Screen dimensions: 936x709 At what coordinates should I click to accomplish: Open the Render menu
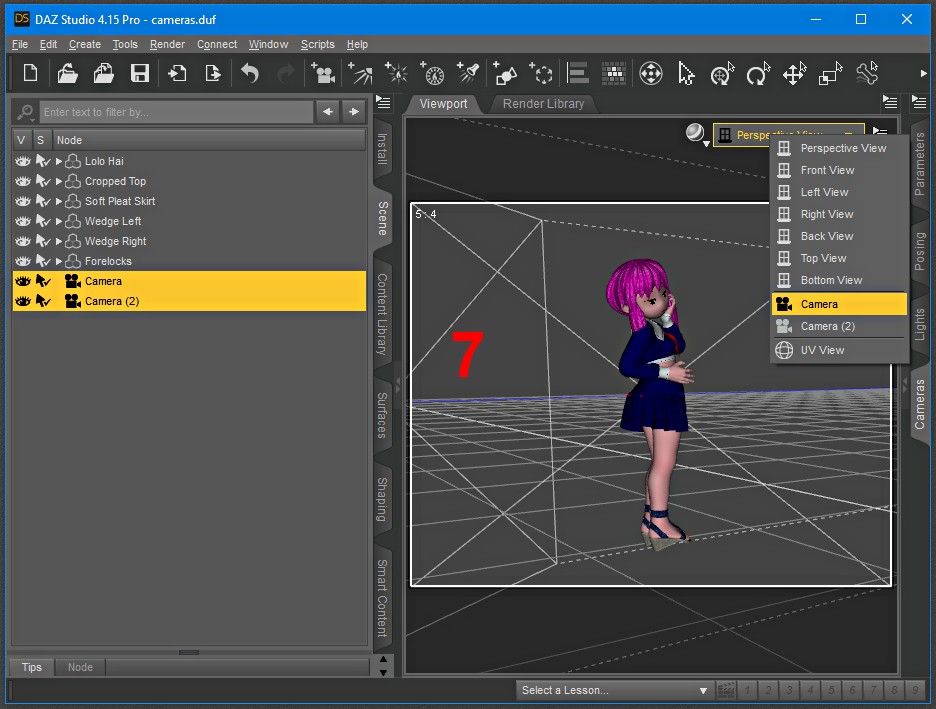pos(167,44)
